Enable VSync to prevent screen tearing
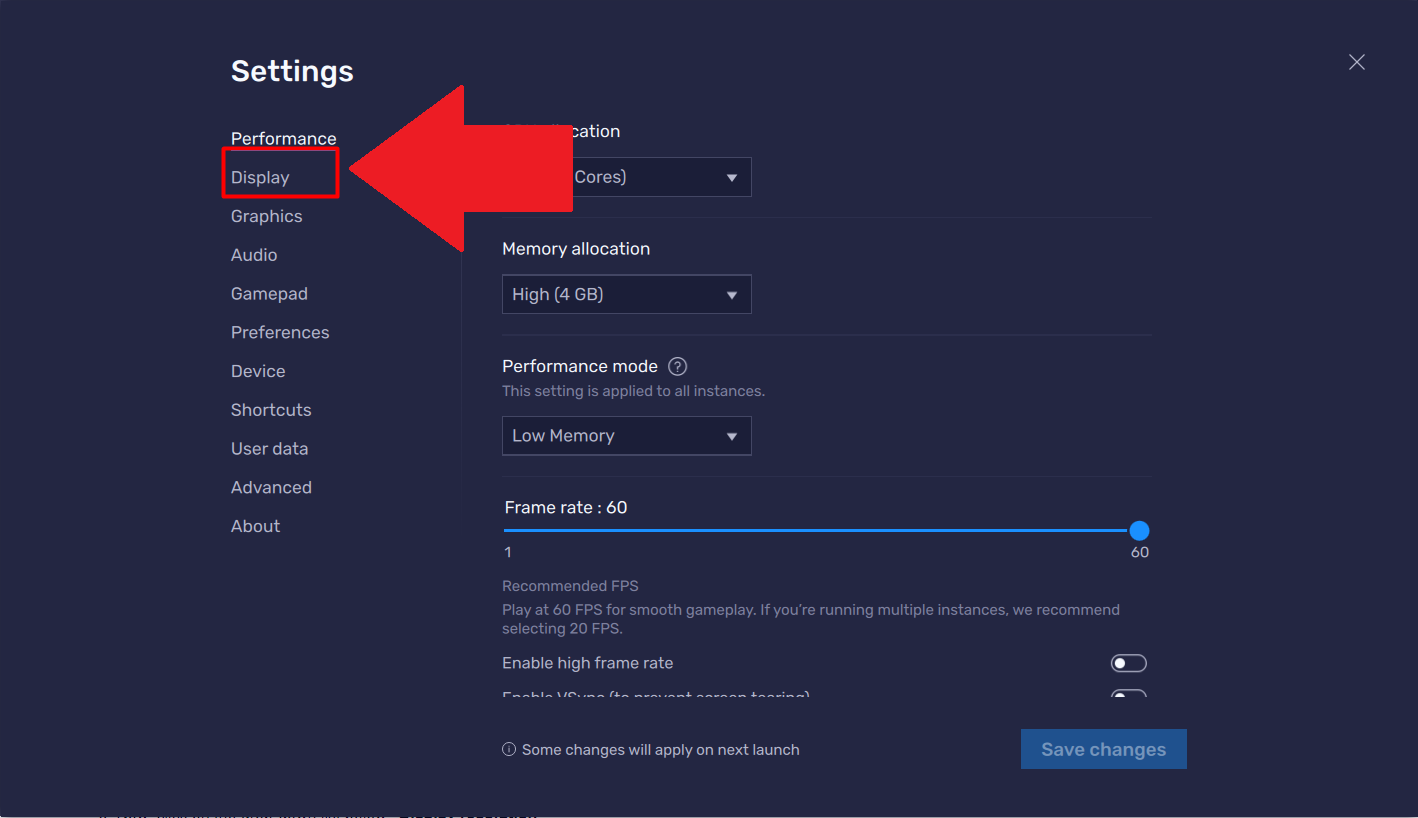 [x=1128, y=695]
